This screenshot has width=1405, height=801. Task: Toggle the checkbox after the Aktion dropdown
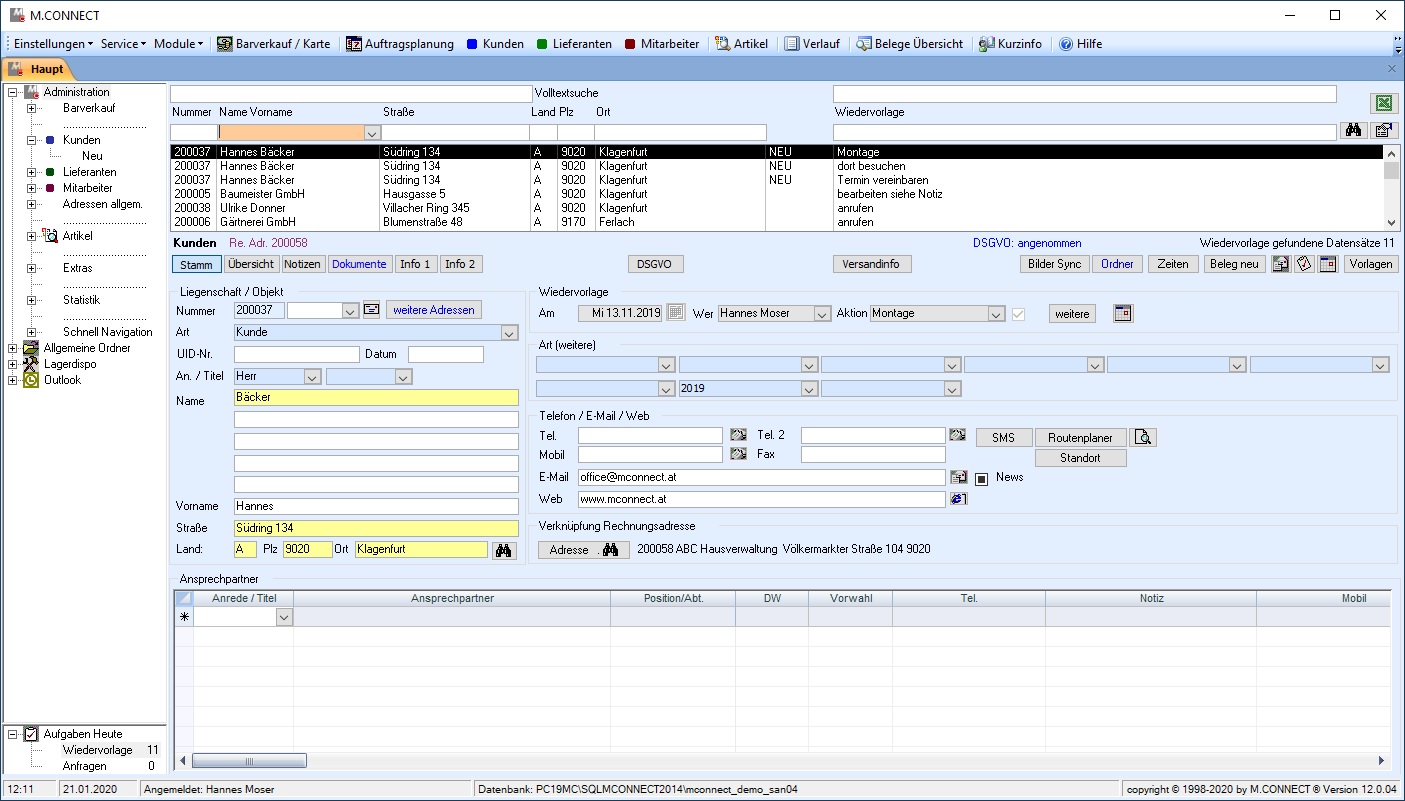pyautogui.click(x=1019, y=314)
